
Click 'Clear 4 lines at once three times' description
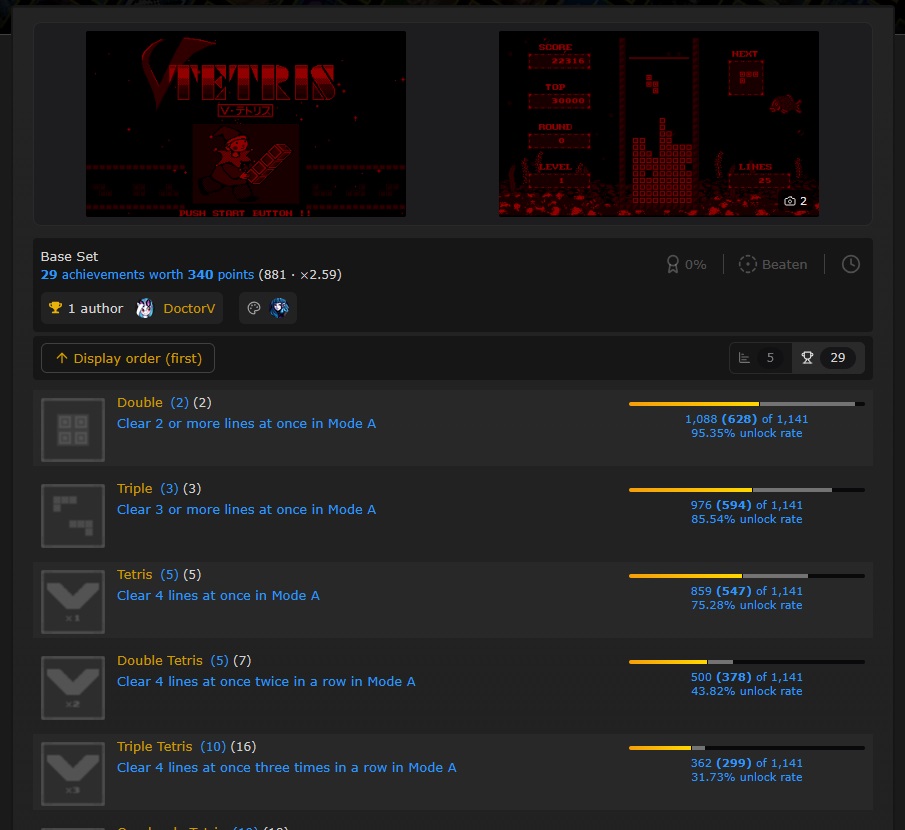287,768
